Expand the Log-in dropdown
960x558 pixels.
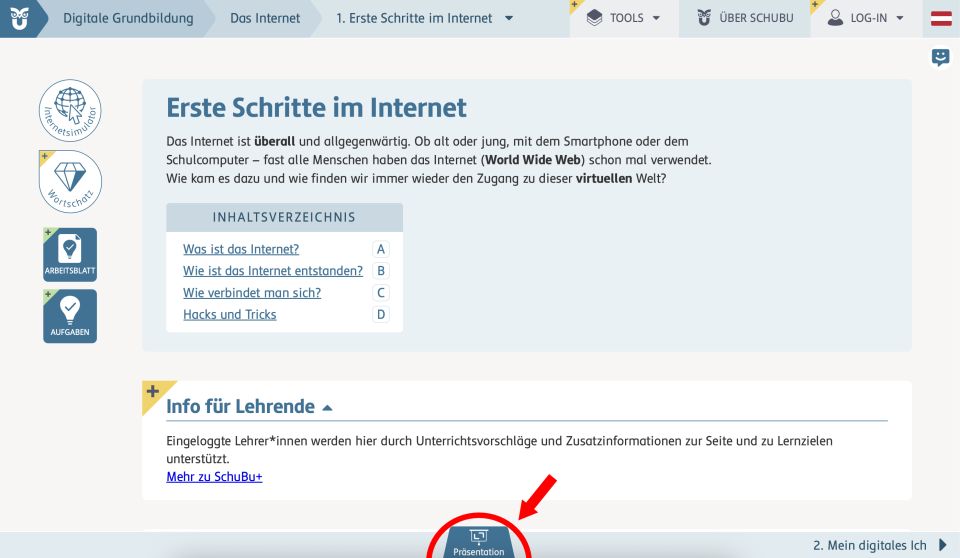[865, 18]
